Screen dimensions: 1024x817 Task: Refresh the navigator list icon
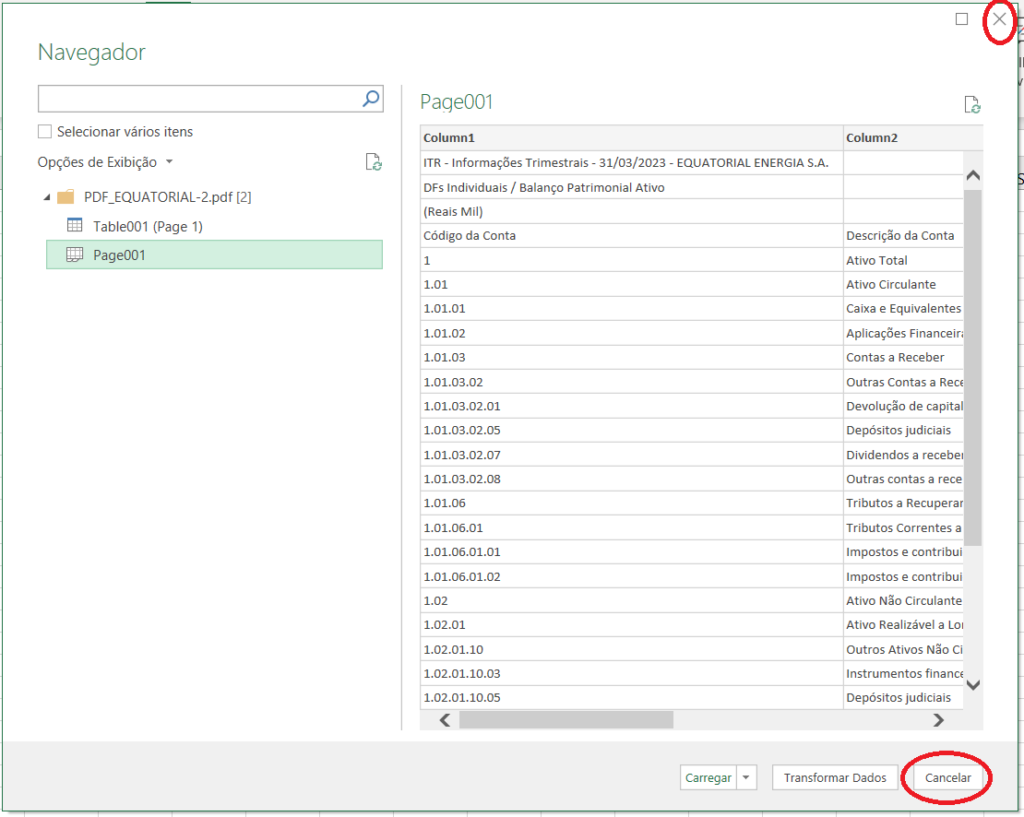pyautogui.click(x=374, y=162)
